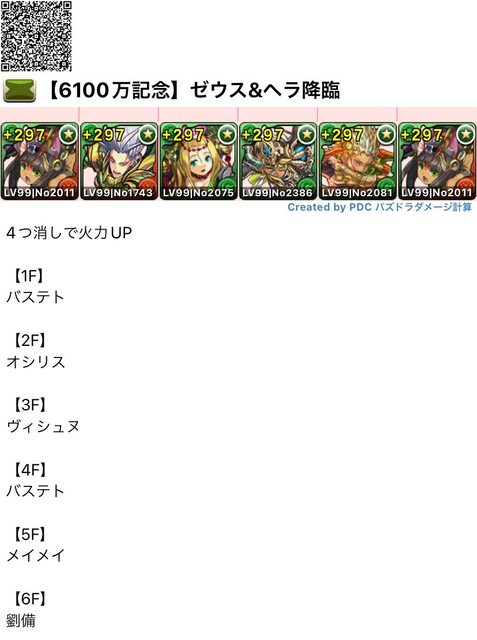Click the 【4F】 floor heading

(28, 470)
